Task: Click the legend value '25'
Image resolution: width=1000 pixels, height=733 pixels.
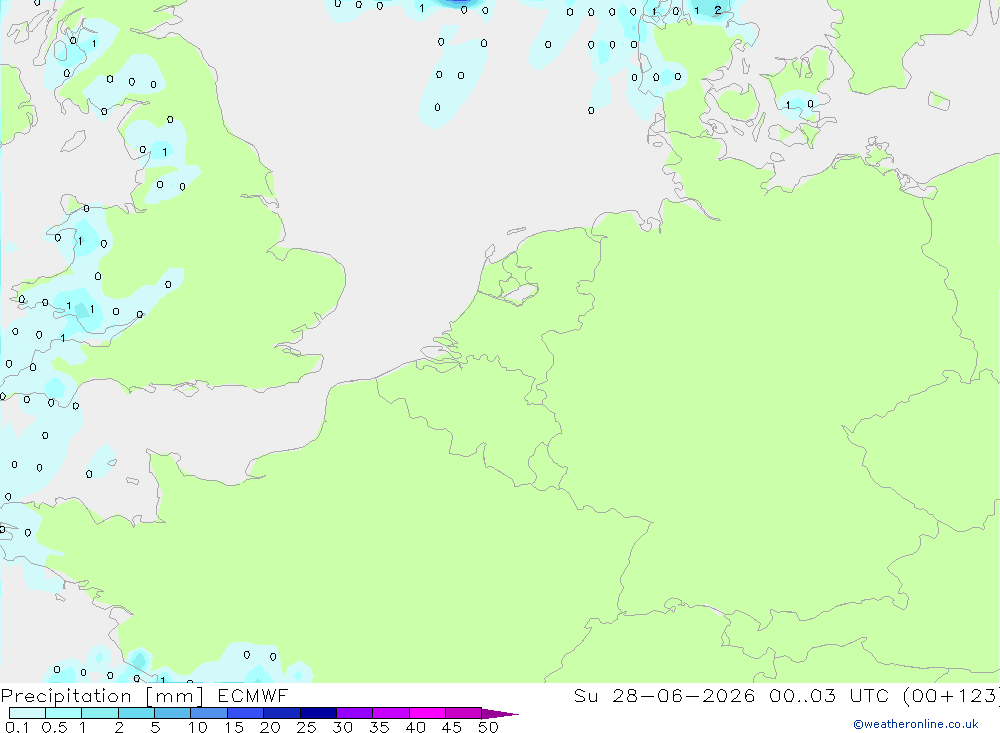Action: [306, 727]
